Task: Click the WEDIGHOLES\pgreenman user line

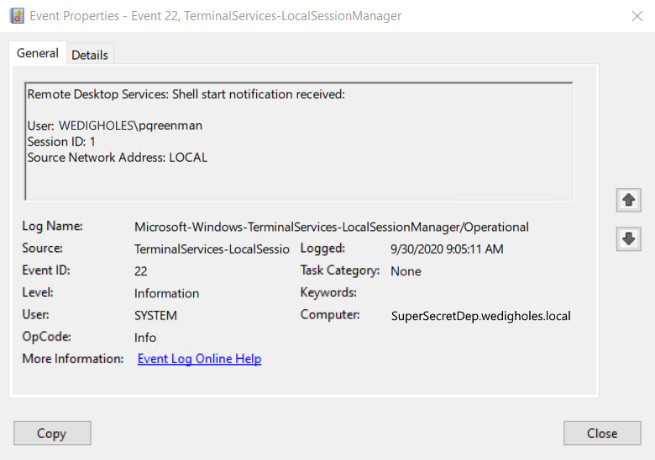Action: pos(115,125)
